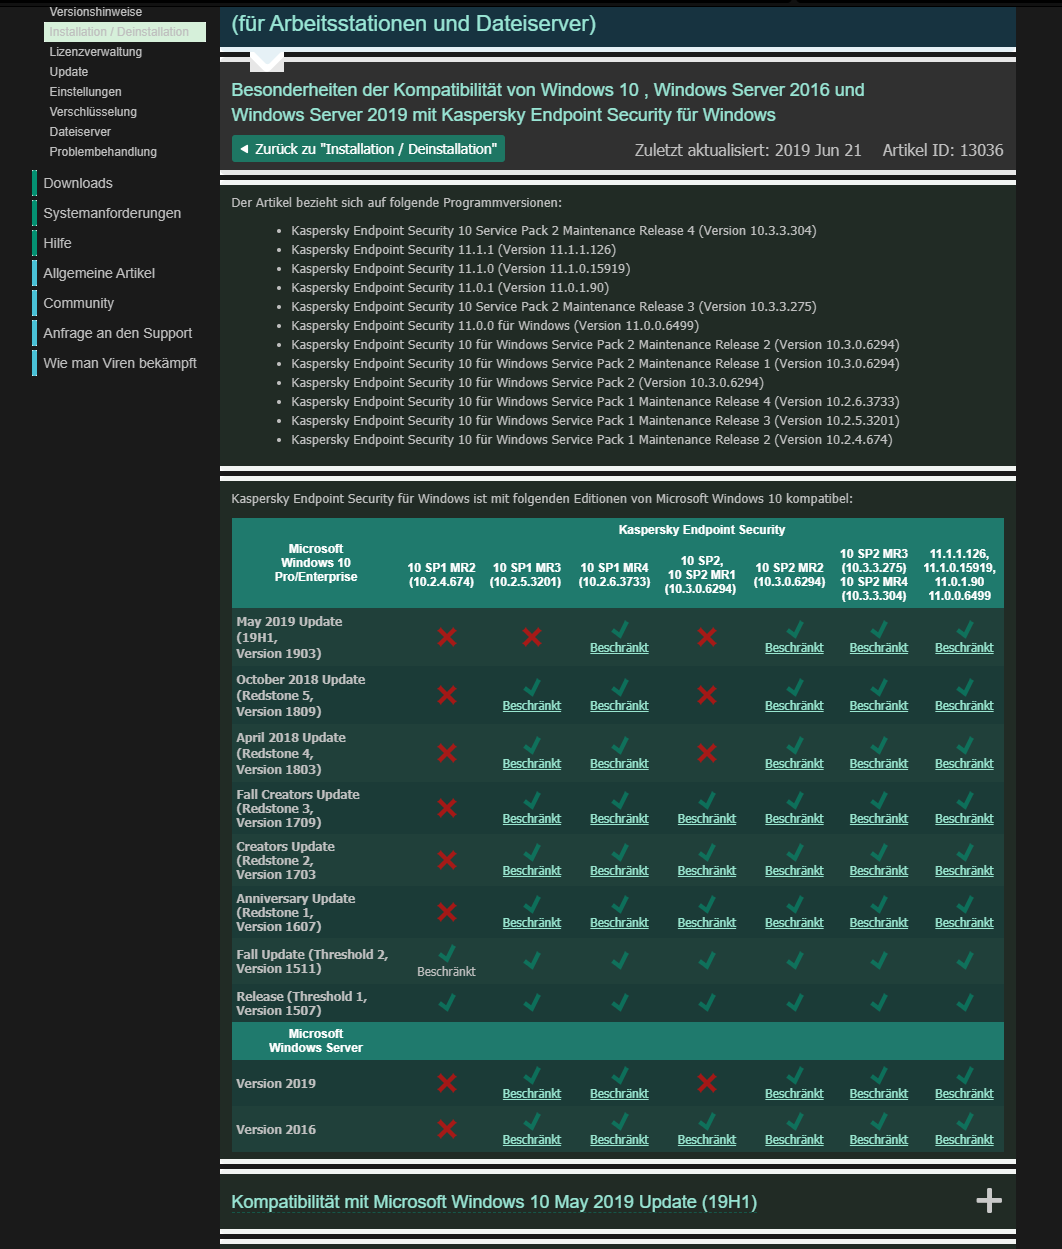Click Beschränkt for Version 2016 under 10 SP2 MR1
1062x1249 pixels.
coord(707,1140)
